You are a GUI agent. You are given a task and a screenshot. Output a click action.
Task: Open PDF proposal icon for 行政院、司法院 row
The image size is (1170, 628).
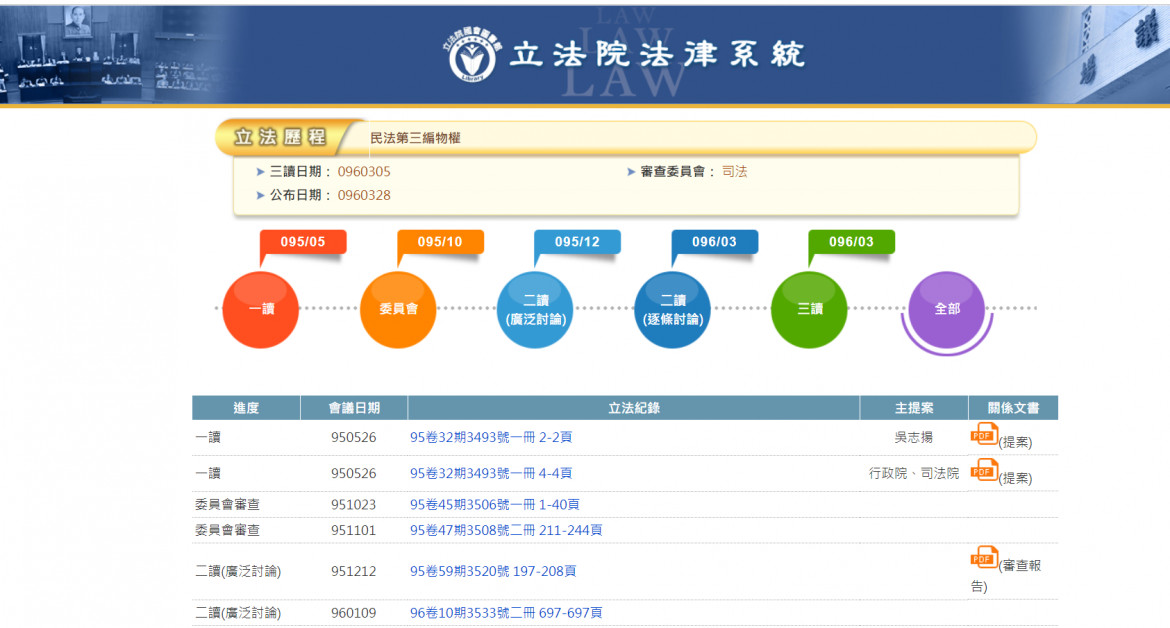point(984,470)
